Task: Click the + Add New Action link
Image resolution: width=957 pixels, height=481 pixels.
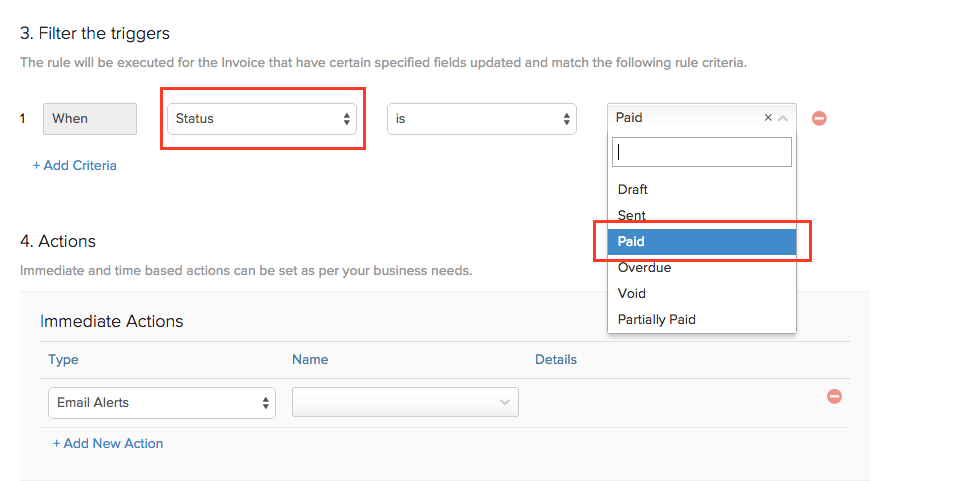Action: tap(108, 444)
